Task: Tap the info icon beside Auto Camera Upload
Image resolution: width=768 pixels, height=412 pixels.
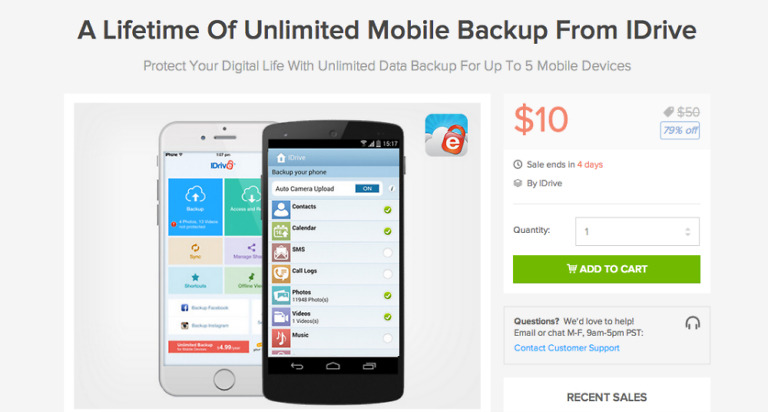Action: 391,189
